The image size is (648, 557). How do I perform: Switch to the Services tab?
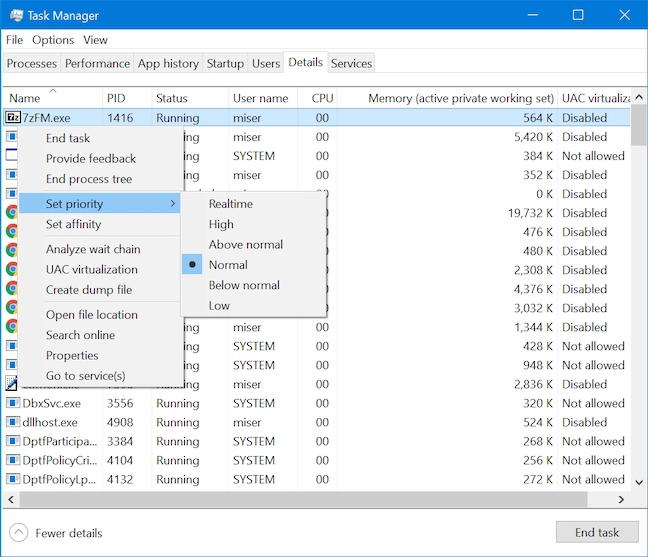click(351, 63)
